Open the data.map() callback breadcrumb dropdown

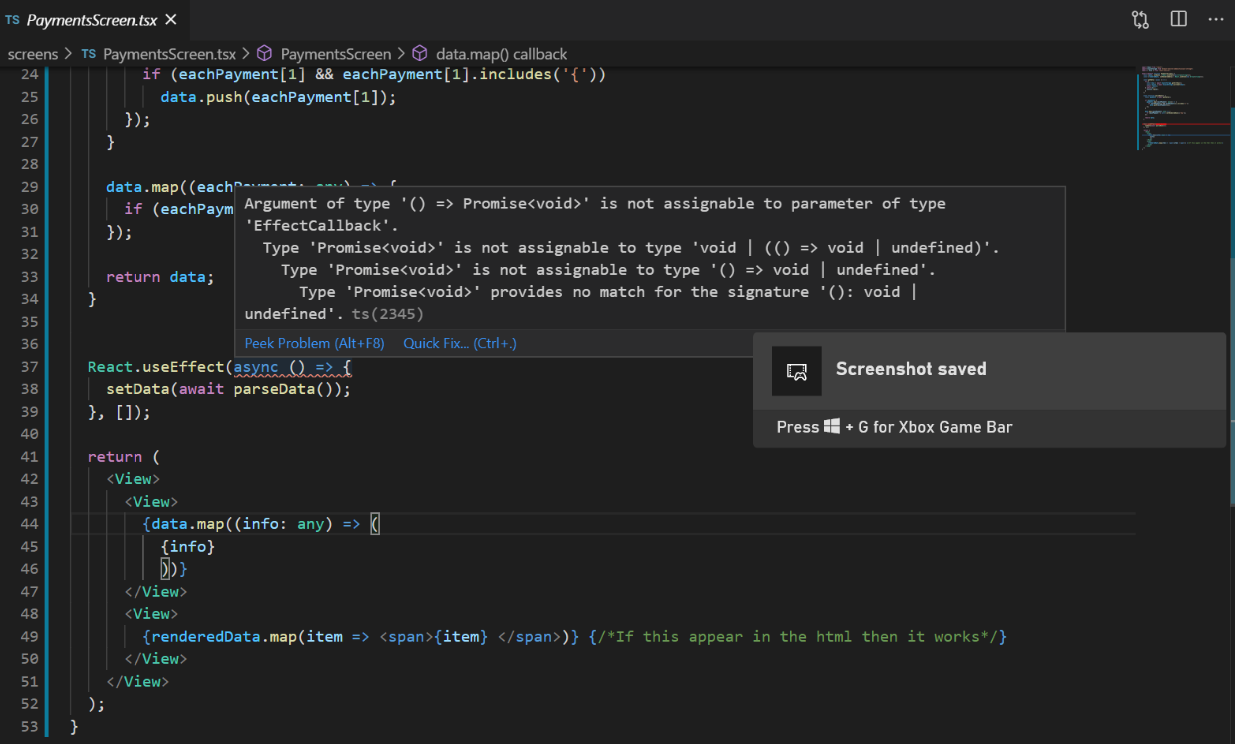click(501, 54)
